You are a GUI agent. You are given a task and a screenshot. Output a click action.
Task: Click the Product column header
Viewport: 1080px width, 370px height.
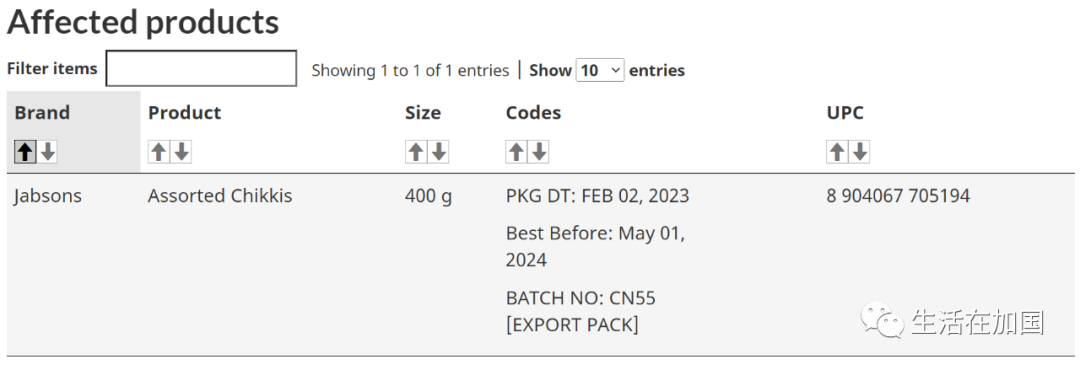(185, 113)
